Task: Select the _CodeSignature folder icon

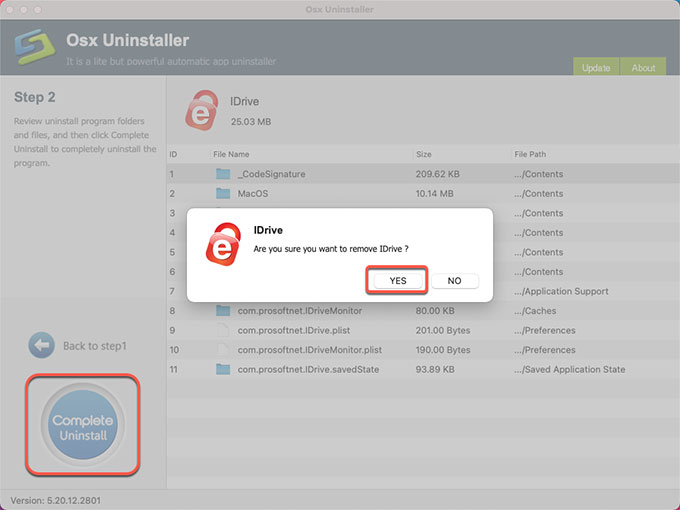Action: [223, 174]
